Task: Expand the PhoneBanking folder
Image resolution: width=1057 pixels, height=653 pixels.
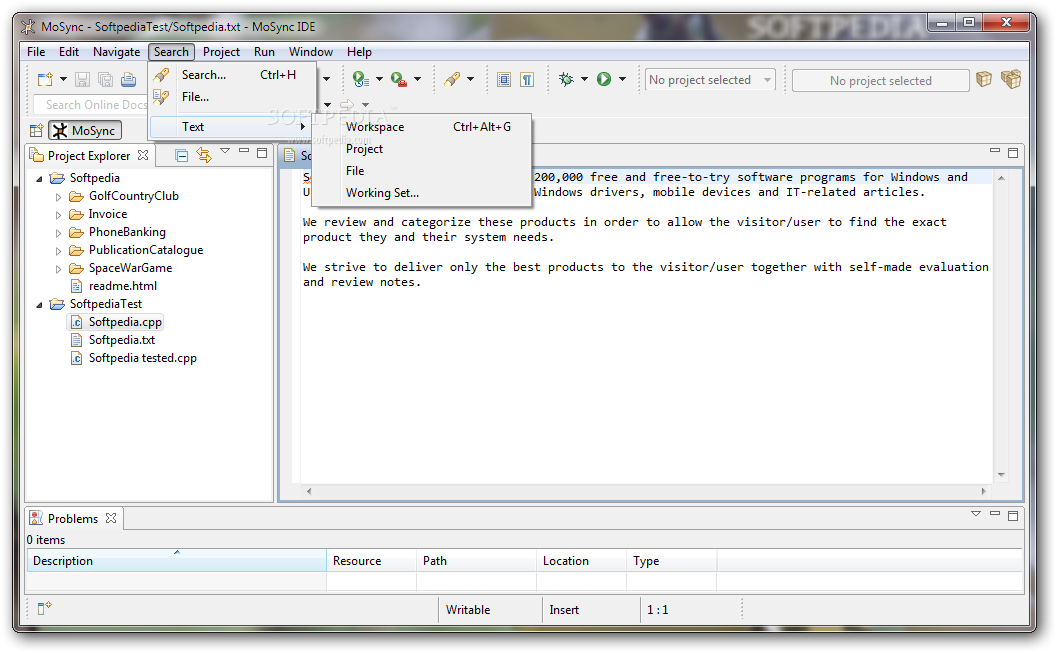Action: click(58, 232)
